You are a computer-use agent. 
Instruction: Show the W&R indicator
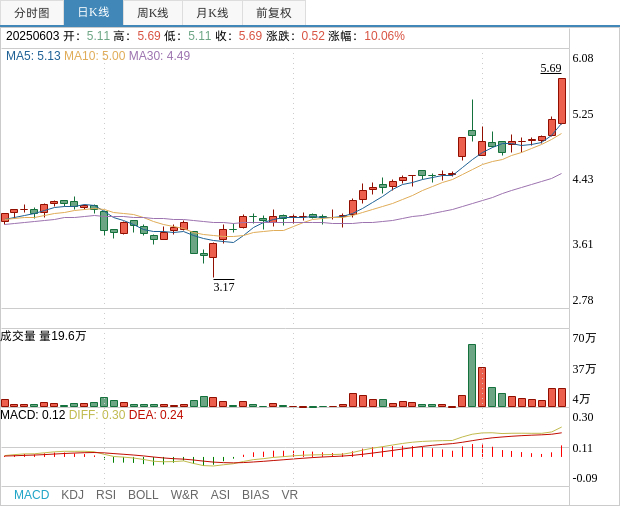184,495
